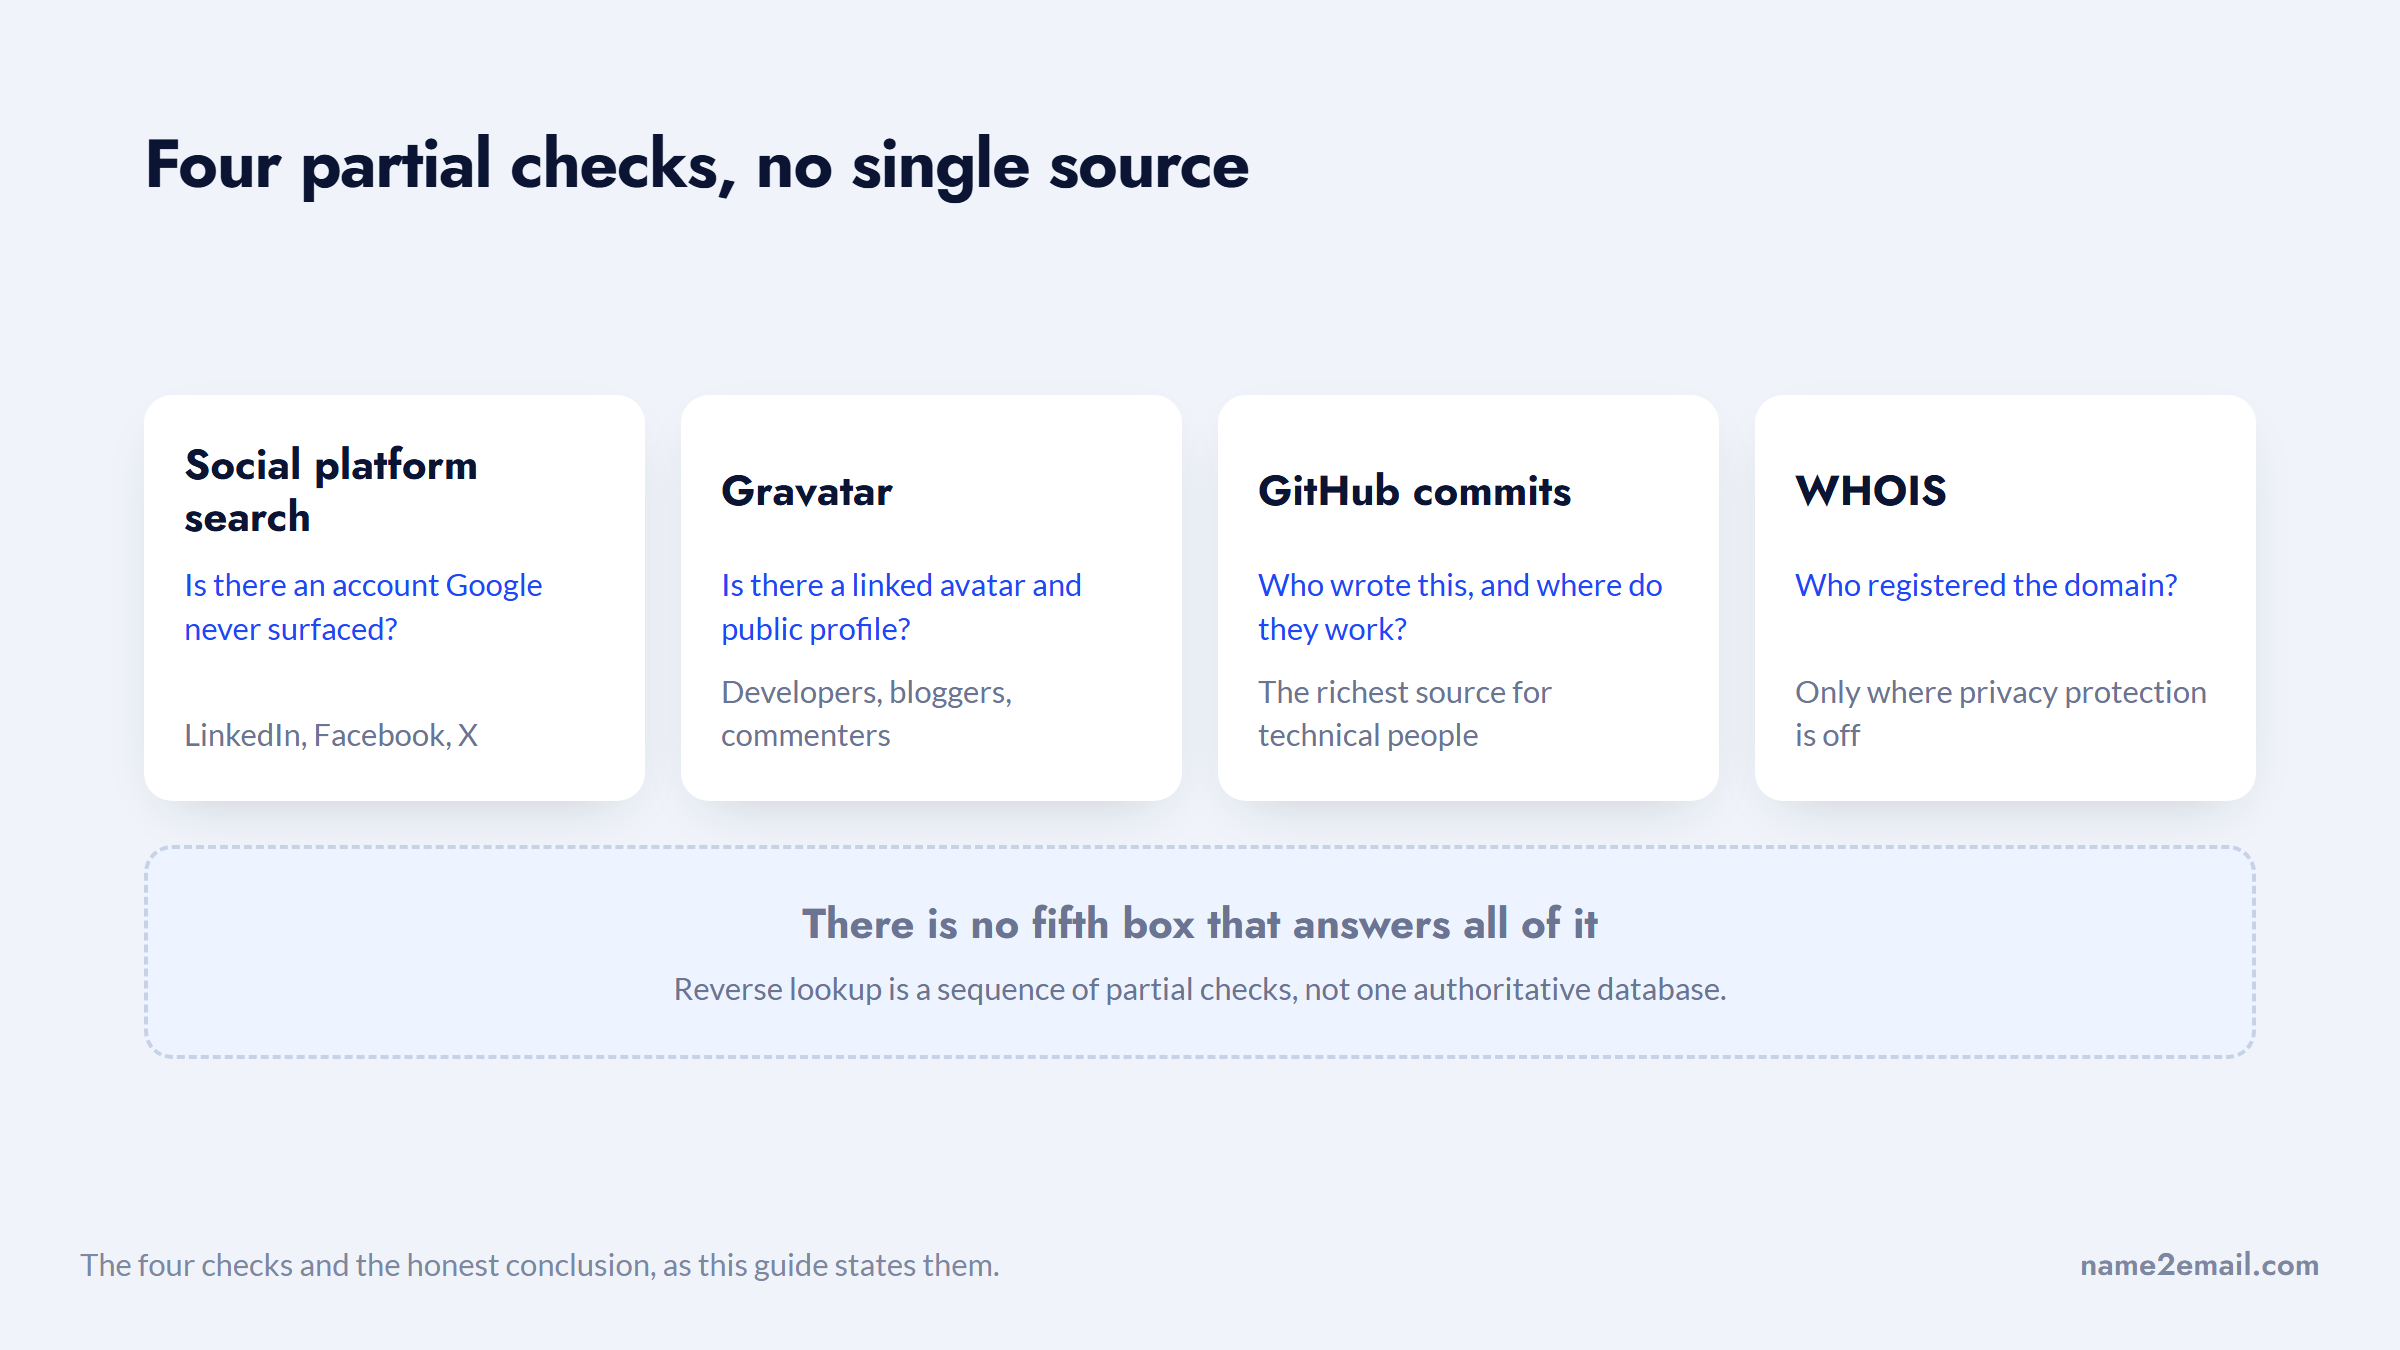Click 'Is there an account Google never surfaced?'
The image size is (2400, 1350).
pos(363,607)
